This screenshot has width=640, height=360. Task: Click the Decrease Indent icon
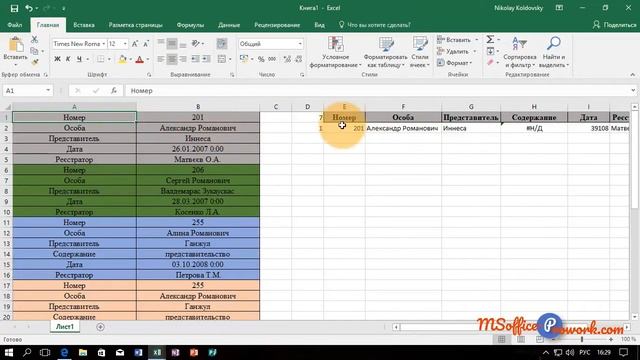(196, 59)
